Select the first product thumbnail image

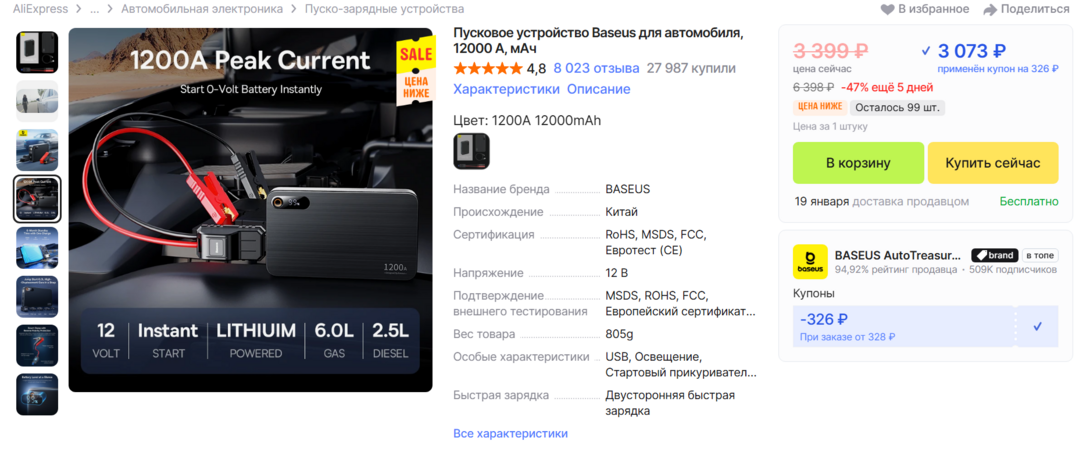coord(37,52)
